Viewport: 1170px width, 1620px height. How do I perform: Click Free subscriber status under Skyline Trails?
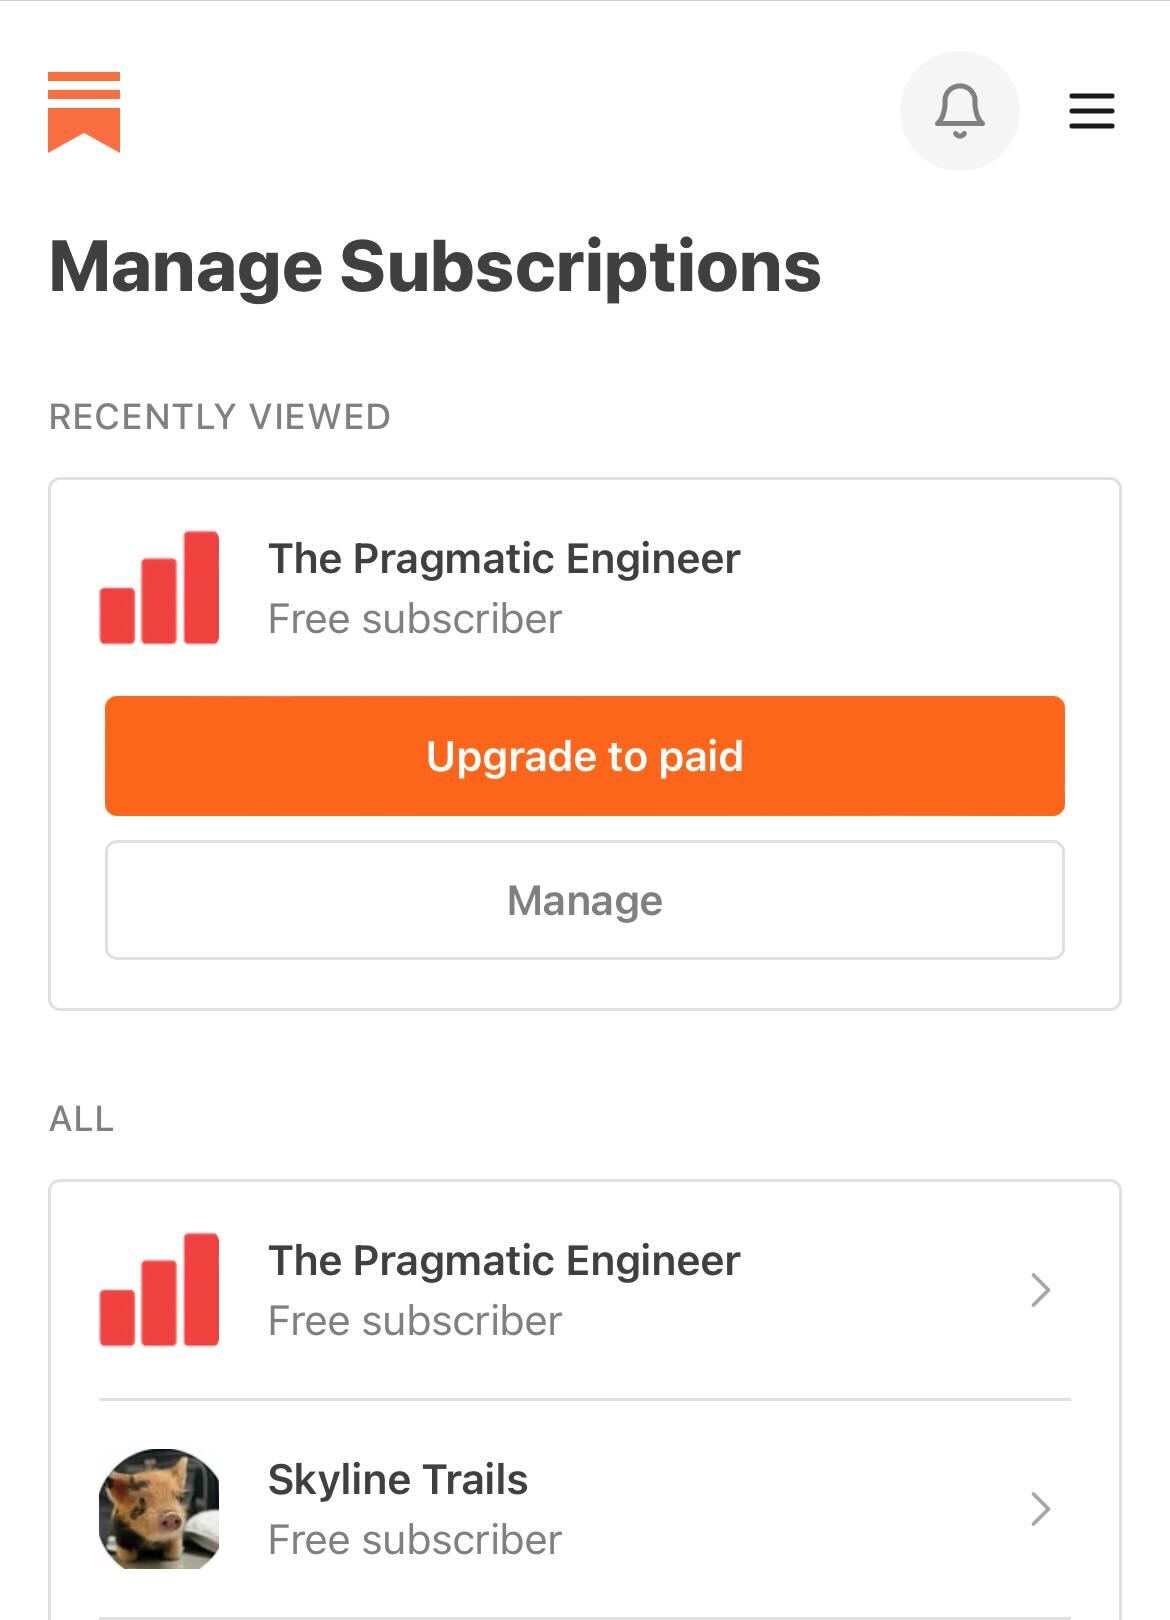(415, 1540)
